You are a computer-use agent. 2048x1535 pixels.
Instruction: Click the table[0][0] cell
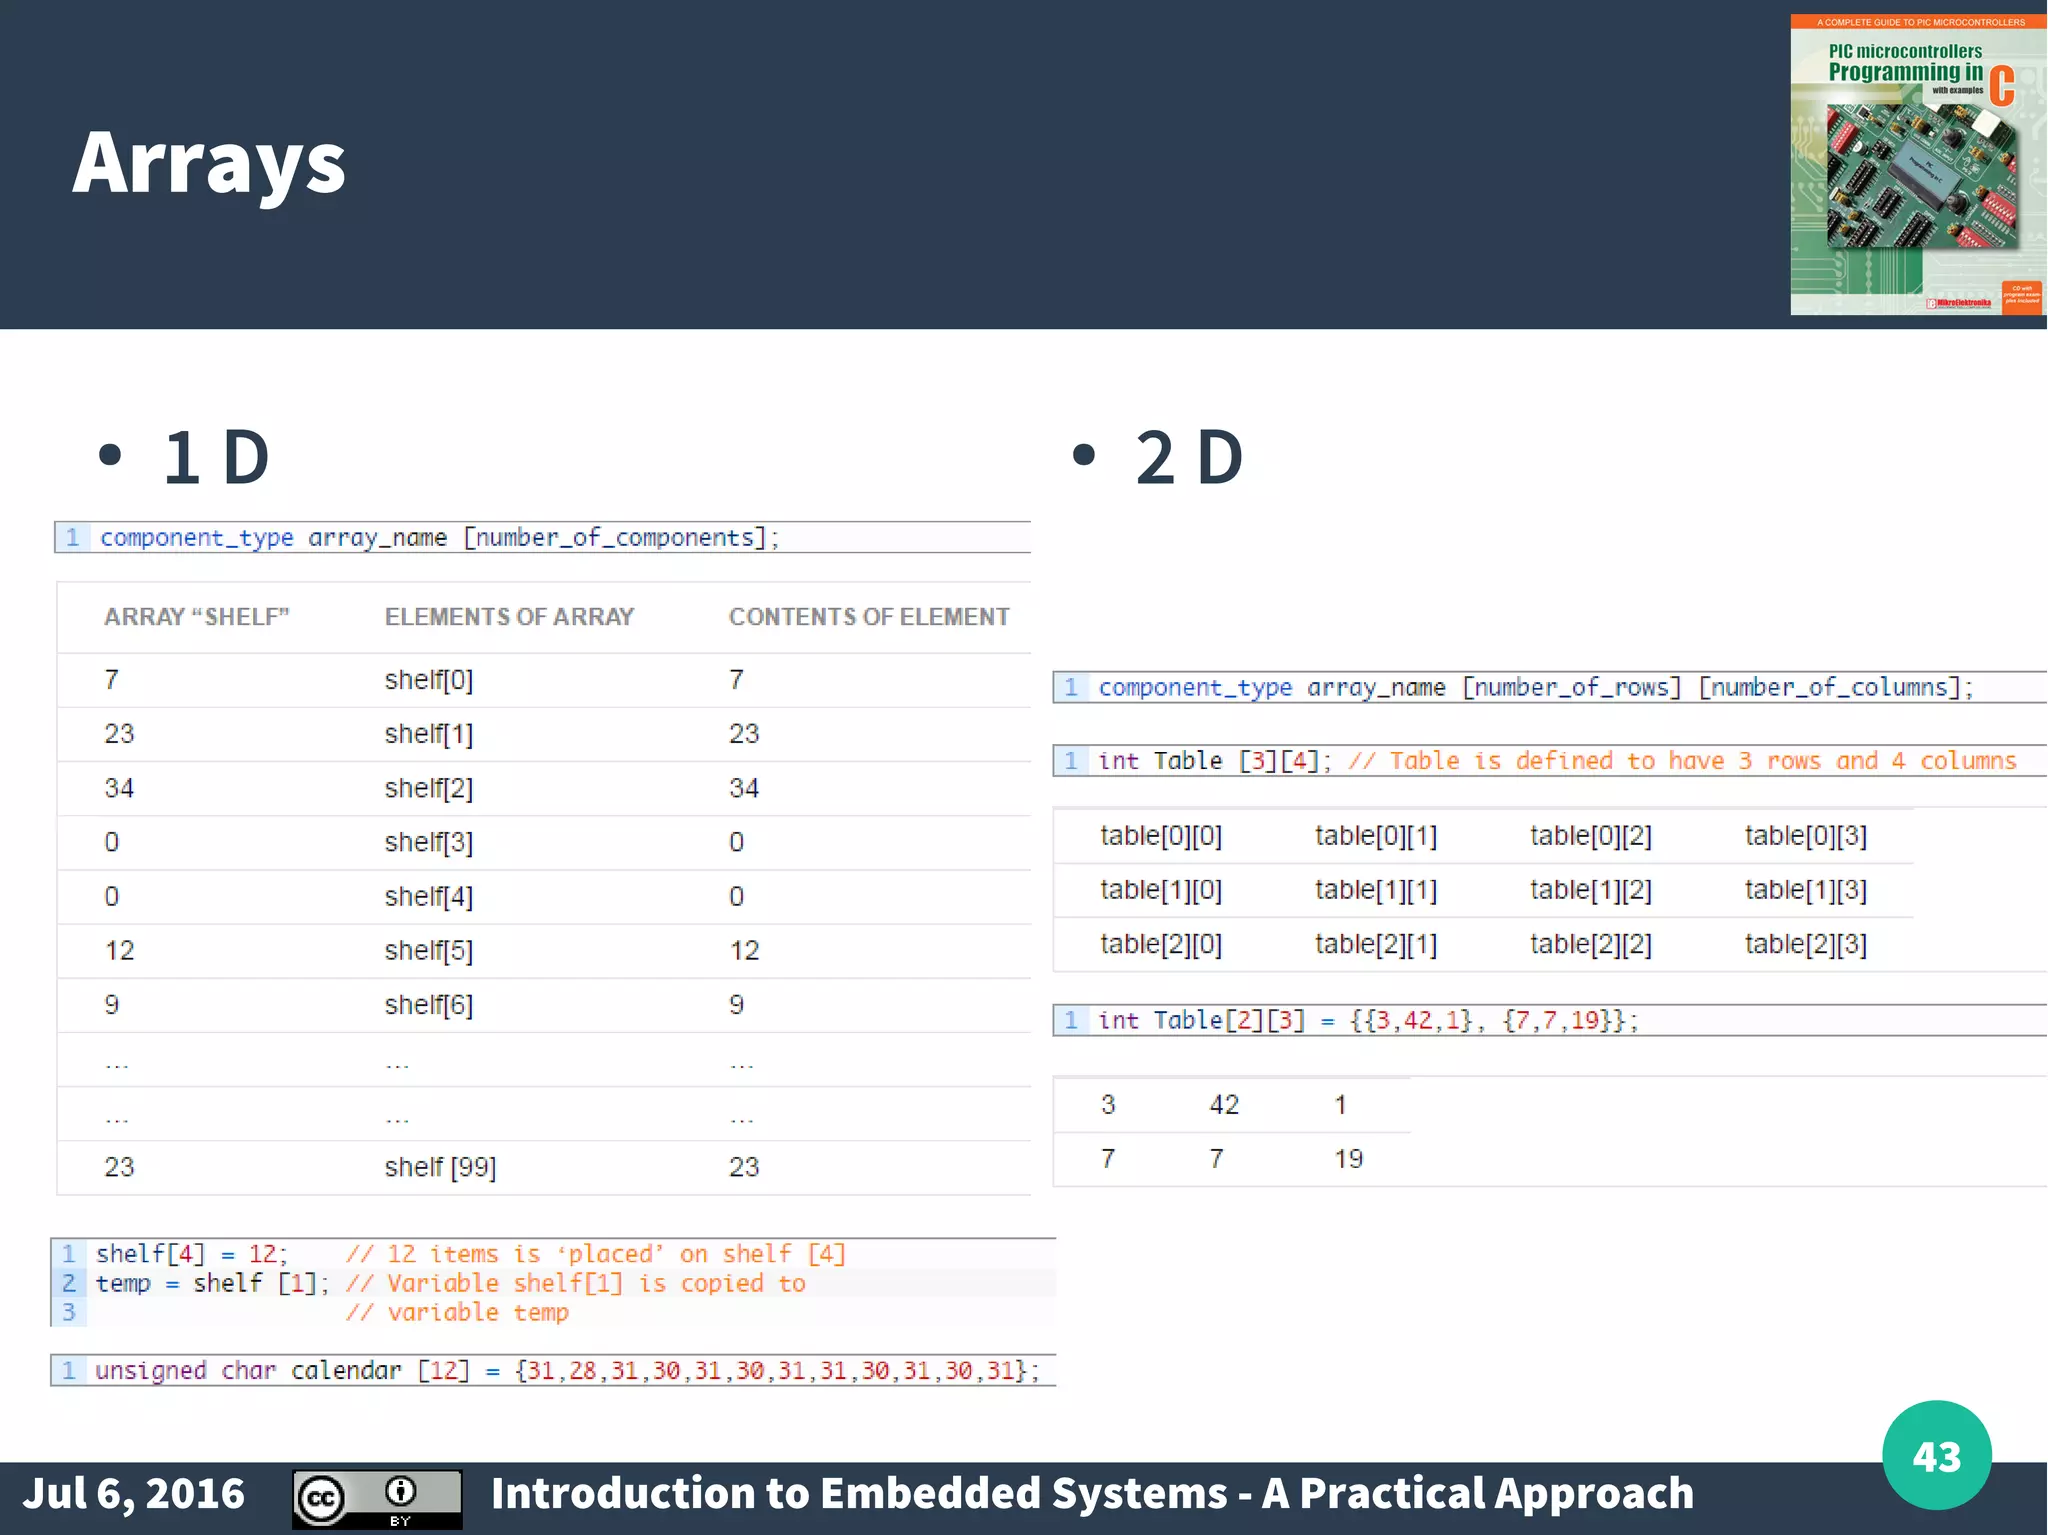pyautogui.click(x=1161, y=836)
